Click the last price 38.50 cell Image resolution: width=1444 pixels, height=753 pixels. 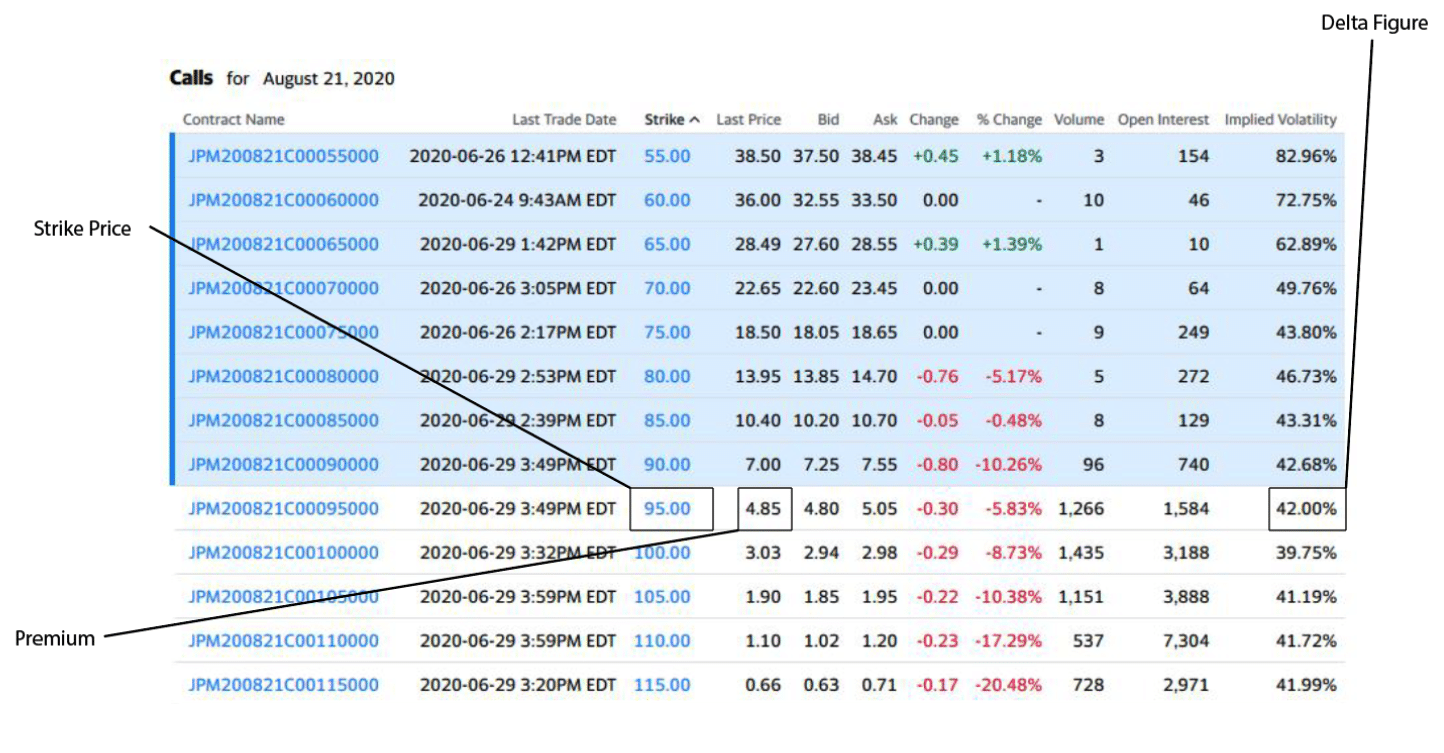(758, 156)
